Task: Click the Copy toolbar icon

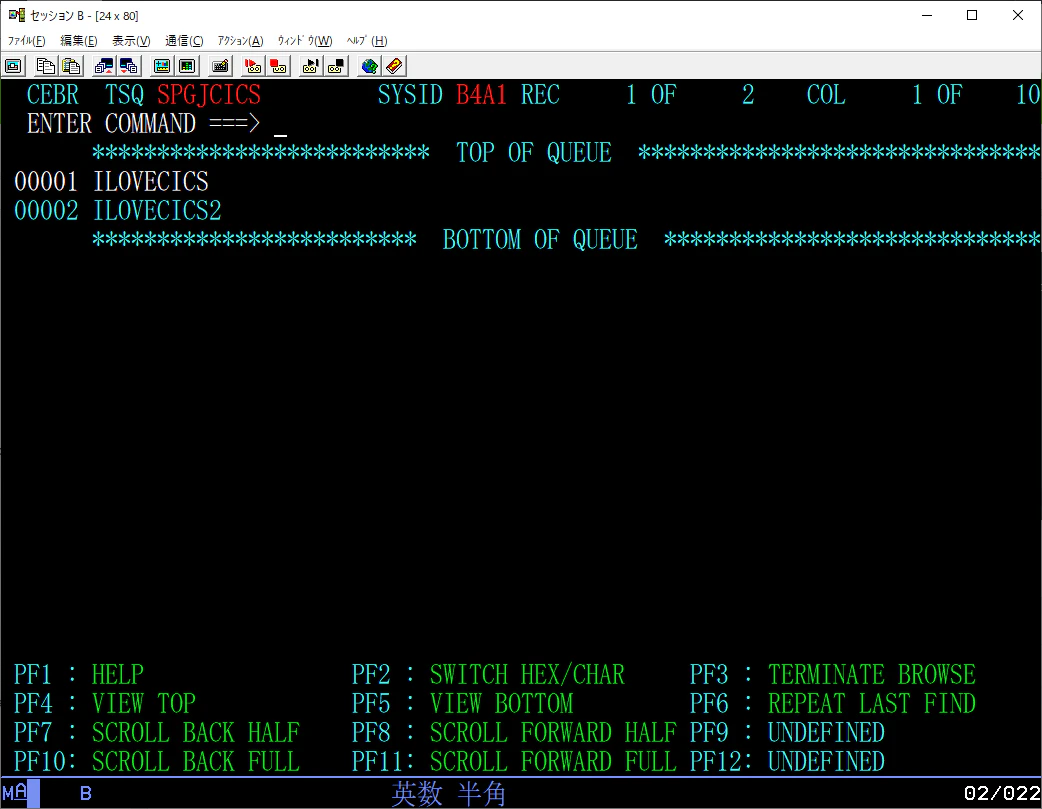Action: click(46, 66)
